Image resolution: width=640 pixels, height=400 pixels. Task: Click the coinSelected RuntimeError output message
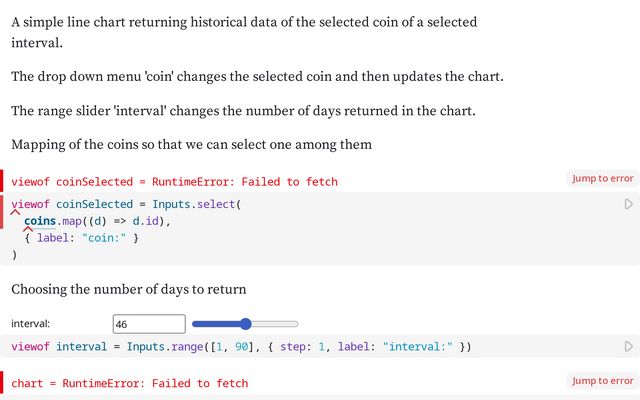175,182
